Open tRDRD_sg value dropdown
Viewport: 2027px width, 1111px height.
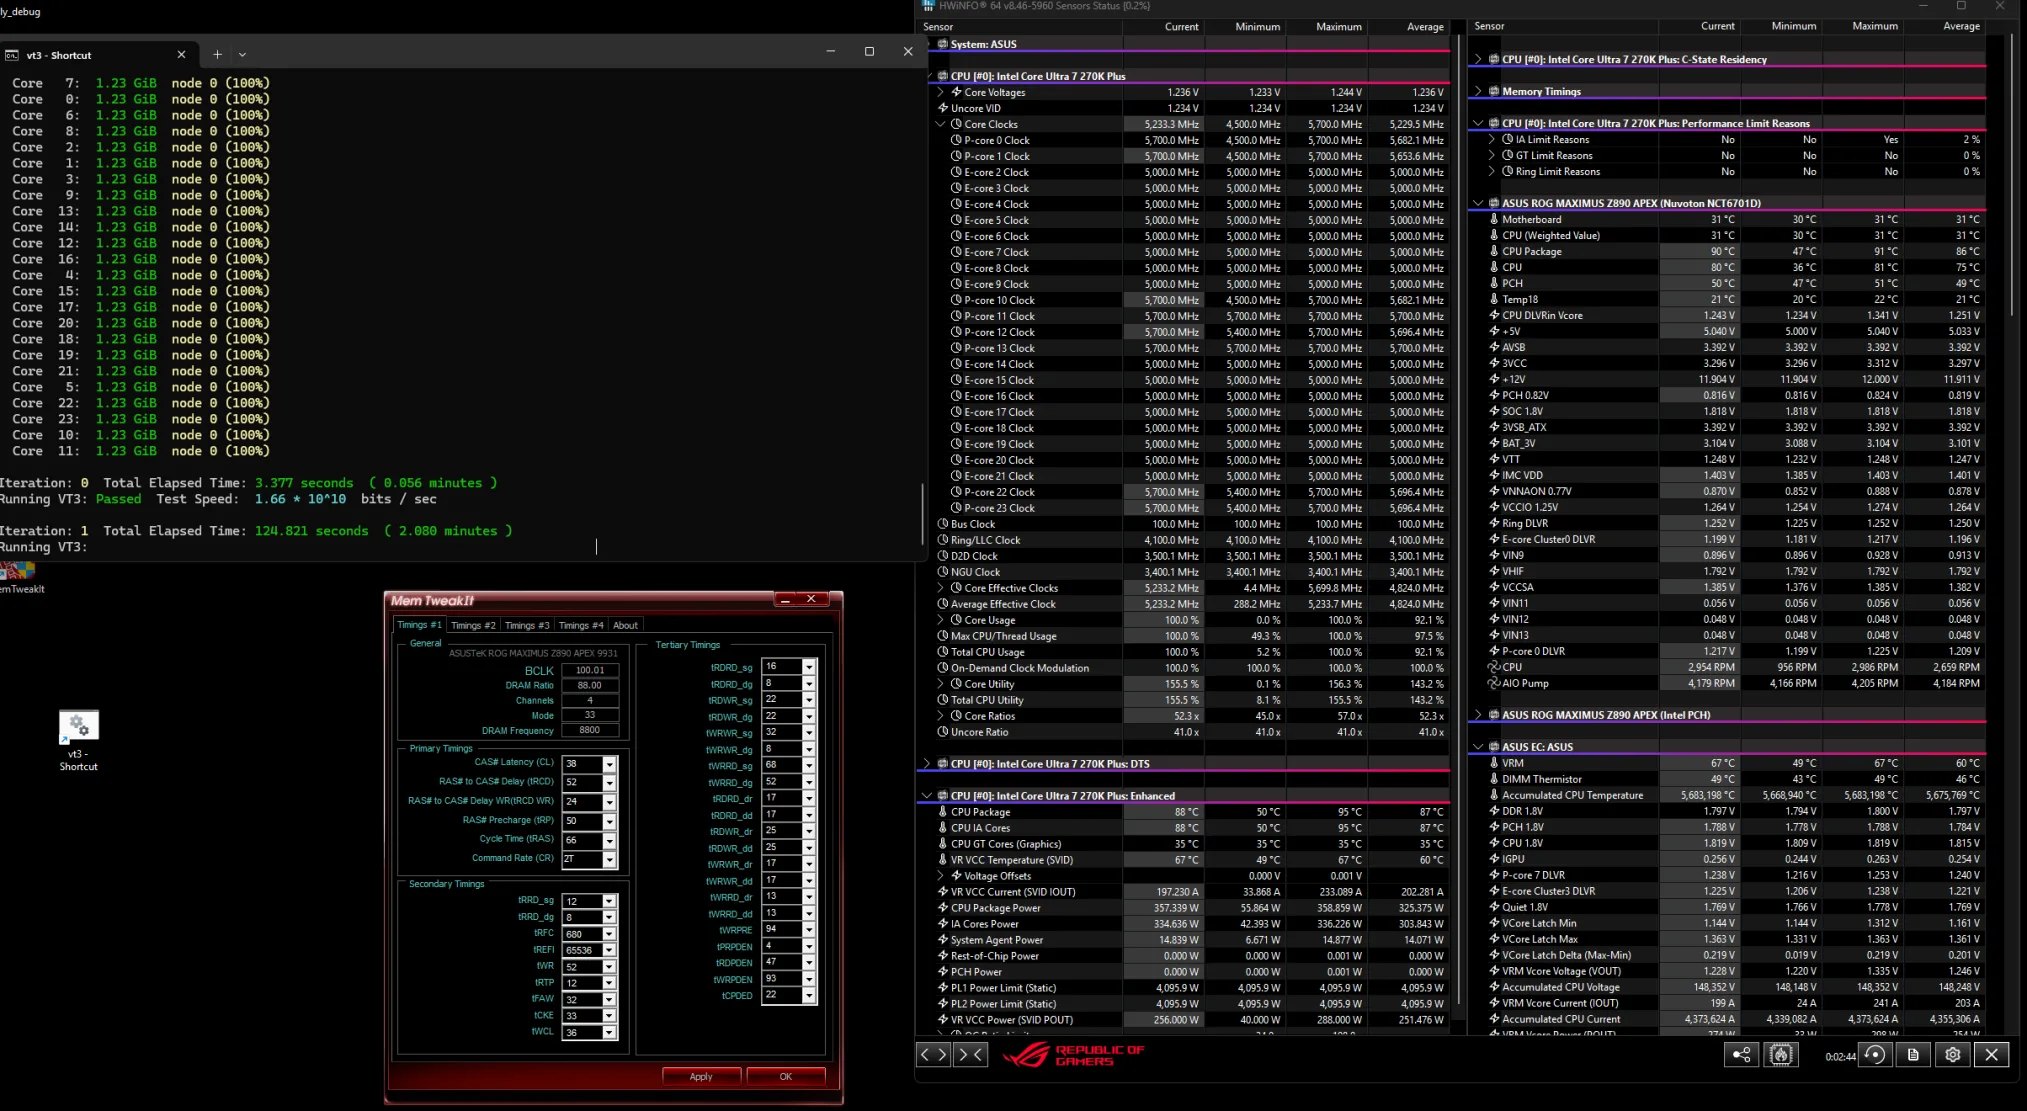click(809, 667)
